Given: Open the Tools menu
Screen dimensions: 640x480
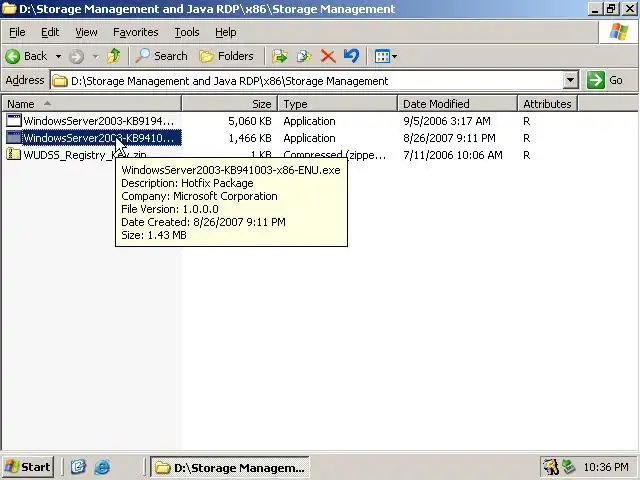Looking at the screenshot, I should coord(187,32).
